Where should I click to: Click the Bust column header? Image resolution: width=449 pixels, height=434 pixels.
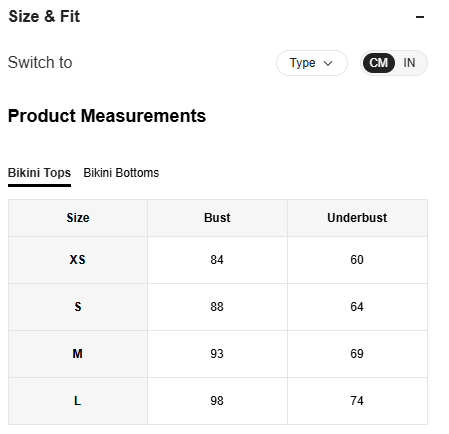[x=217, y=218]
